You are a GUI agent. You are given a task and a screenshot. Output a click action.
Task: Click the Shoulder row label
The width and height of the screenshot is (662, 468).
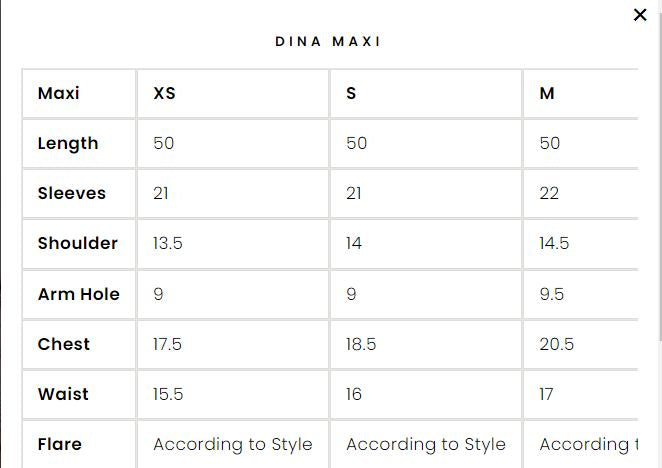tap(77, 243)
